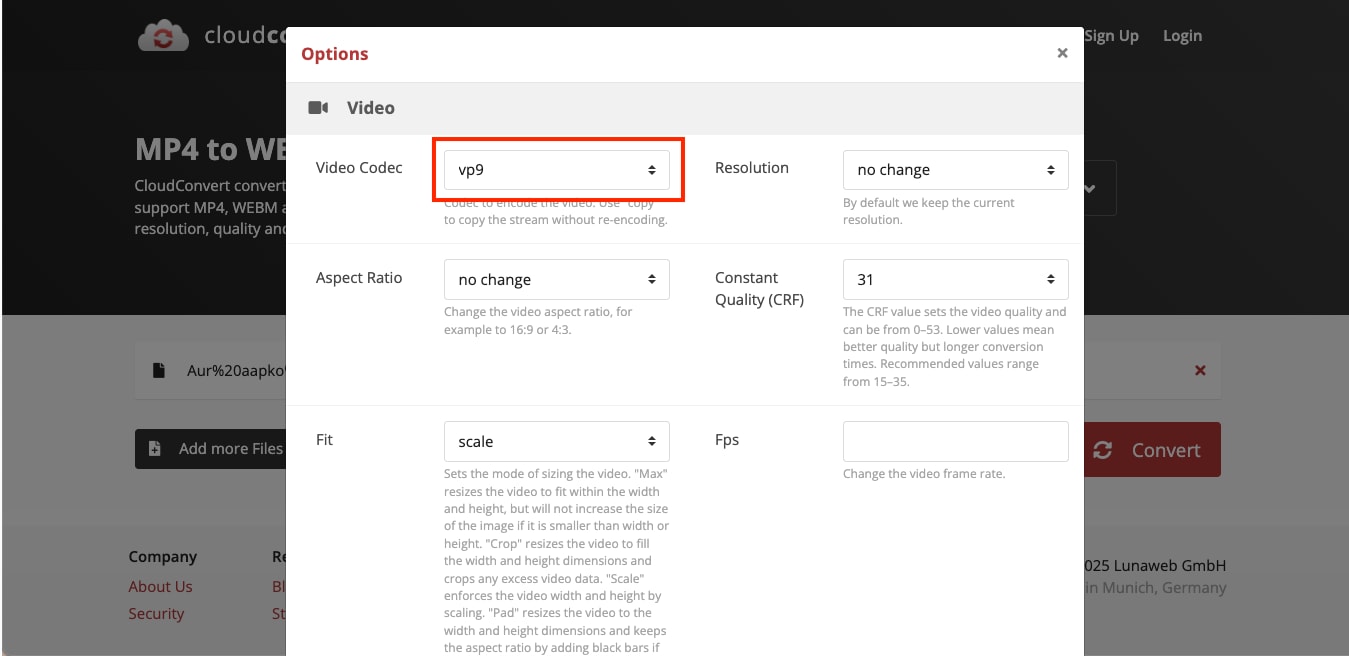
Task: Click Sign Up in the header
Action: (1111, 35)
